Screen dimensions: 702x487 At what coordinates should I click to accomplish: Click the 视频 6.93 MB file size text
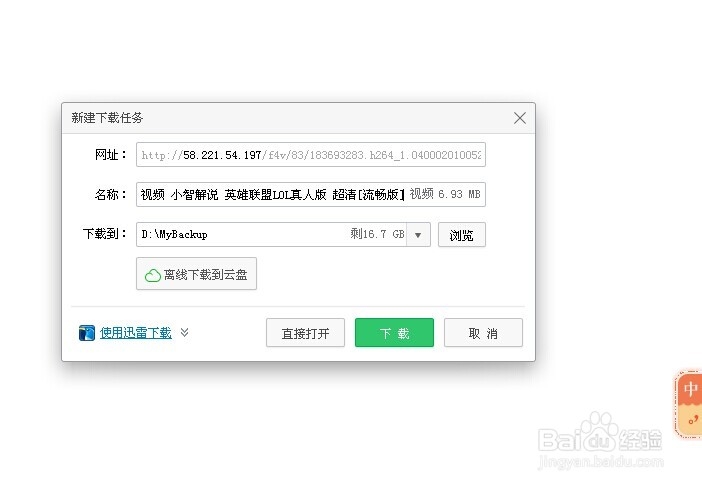click(x=445, y=194)
